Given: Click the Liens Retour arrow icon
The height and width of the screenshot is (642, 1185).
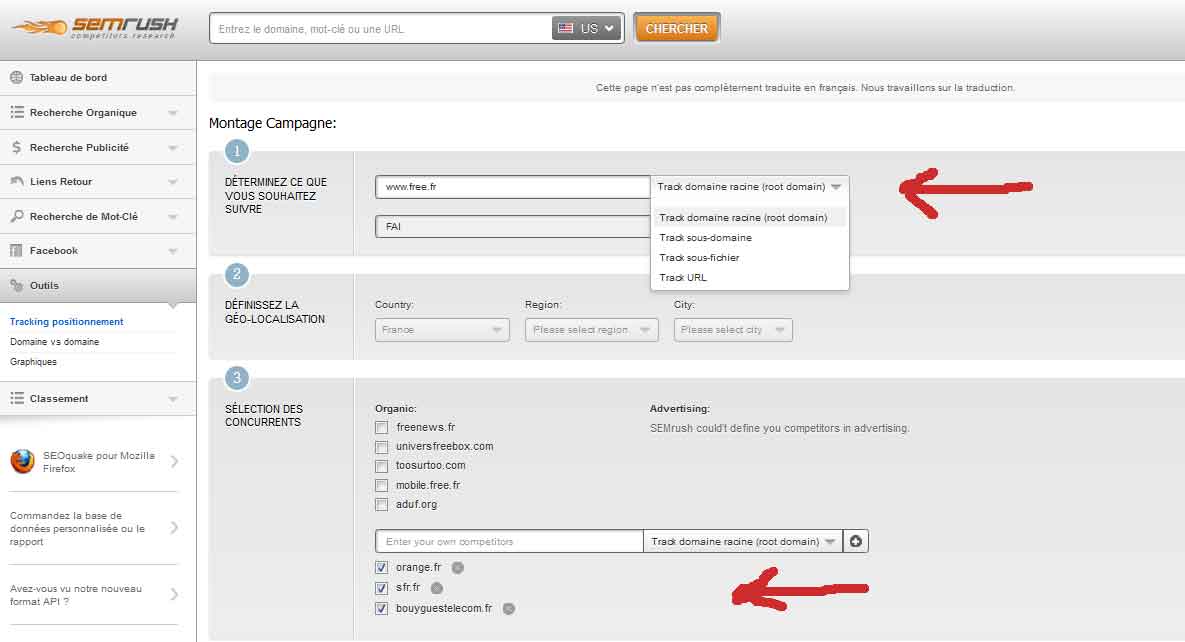Looking at the screenshot, I should (17, 181).
